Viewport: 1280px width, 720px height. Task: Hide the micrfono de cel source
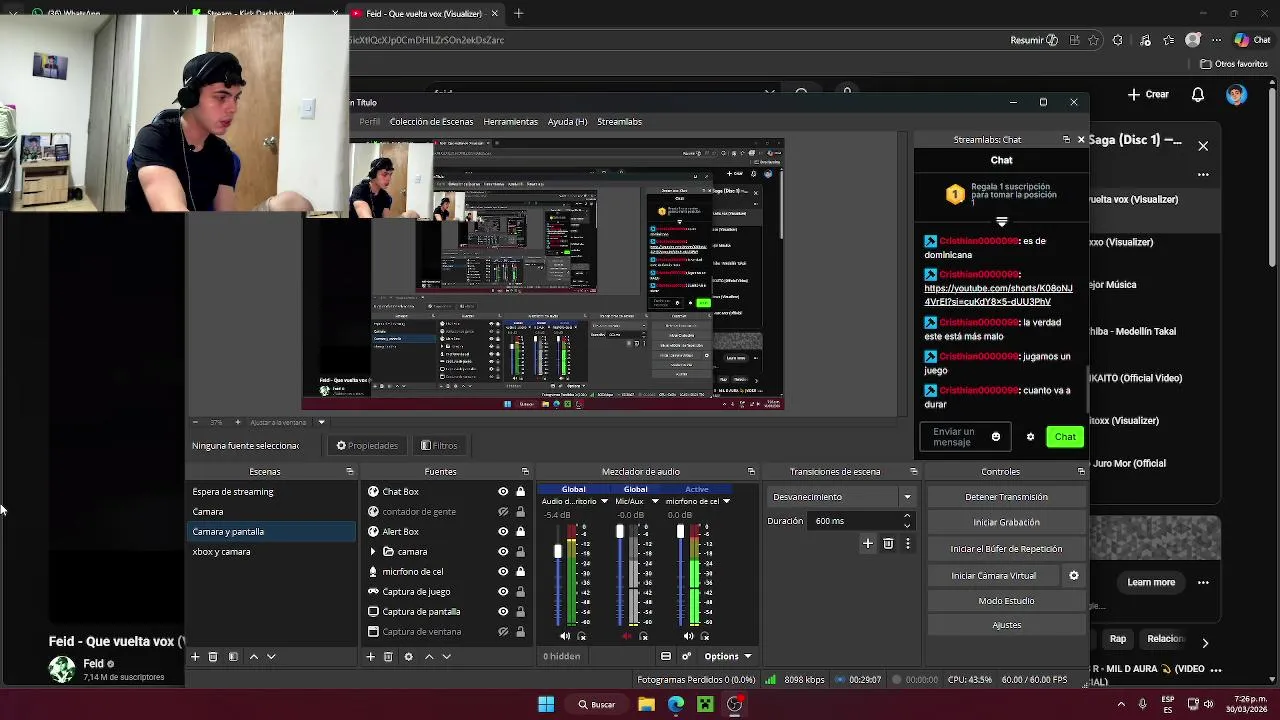tap(503, 572)
